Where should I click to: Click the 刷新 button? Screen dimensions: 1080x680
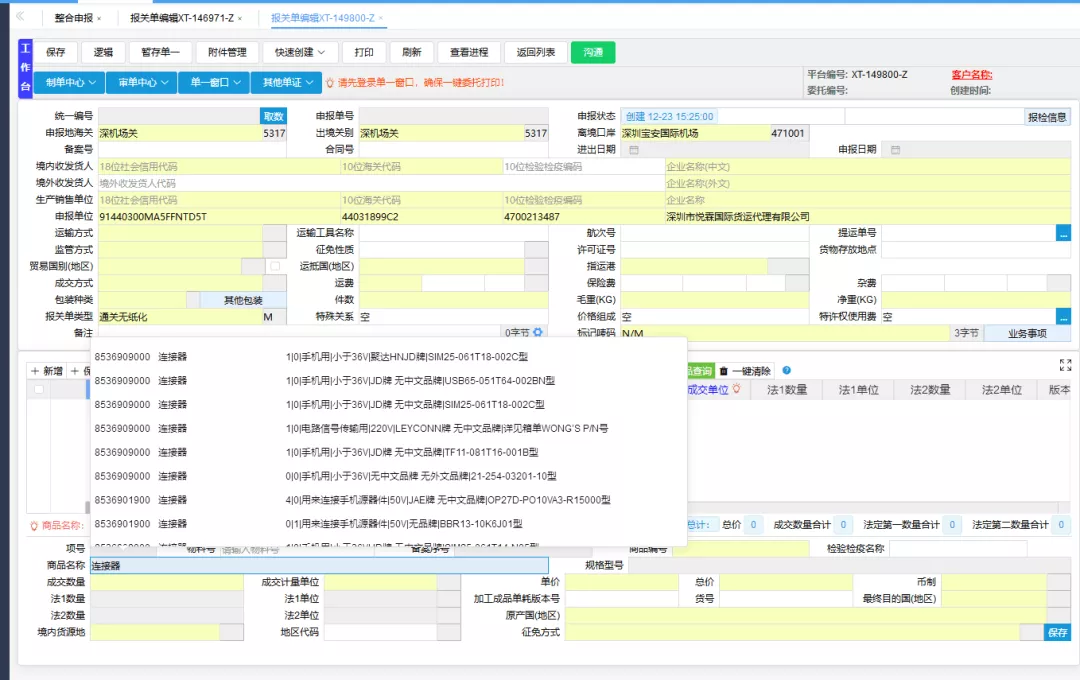click(411, 52)
